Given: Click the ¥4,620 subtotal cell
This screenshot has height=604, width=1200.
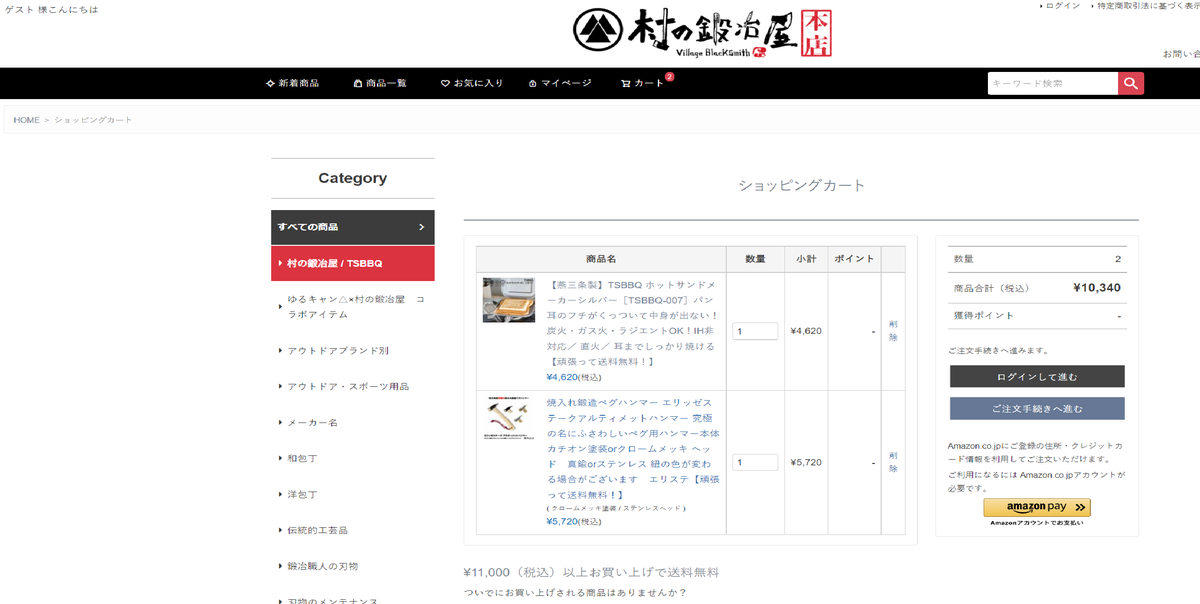Looking at the screenshot, I should click(806, 331).
